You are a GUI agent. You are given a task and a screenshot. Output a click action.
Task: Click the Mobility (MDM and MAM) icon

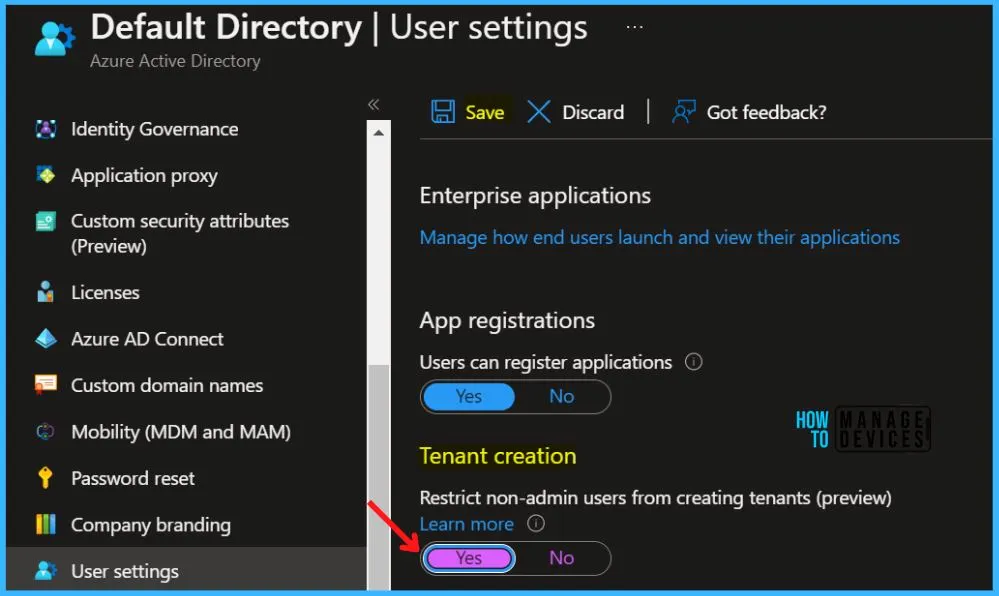point(46,432)
